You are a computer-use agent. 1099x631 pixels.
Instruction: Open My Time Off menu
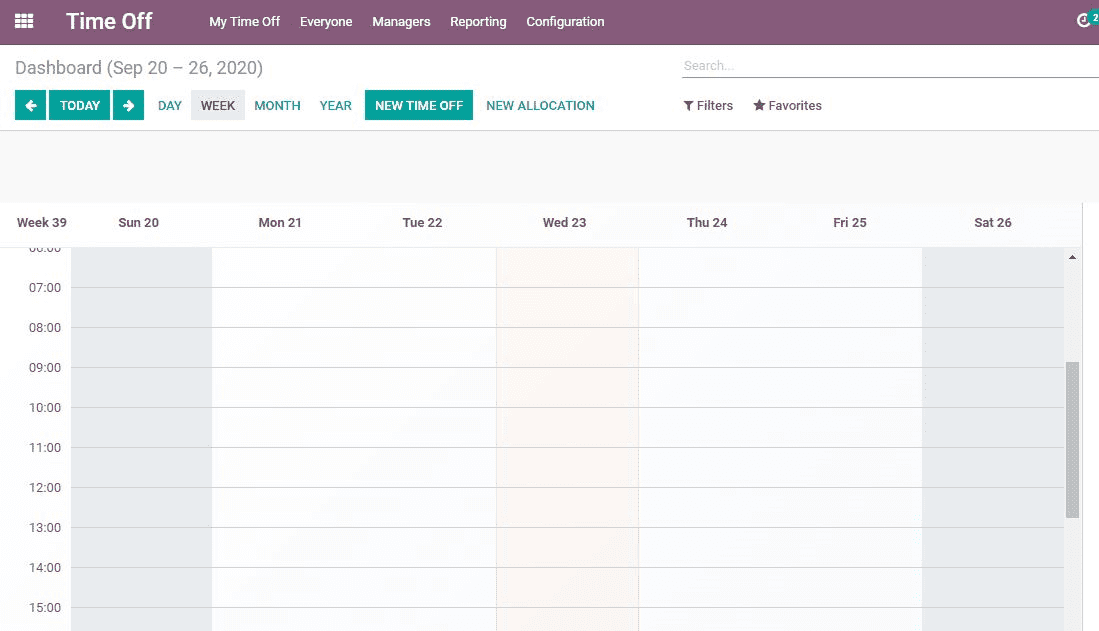245,22
